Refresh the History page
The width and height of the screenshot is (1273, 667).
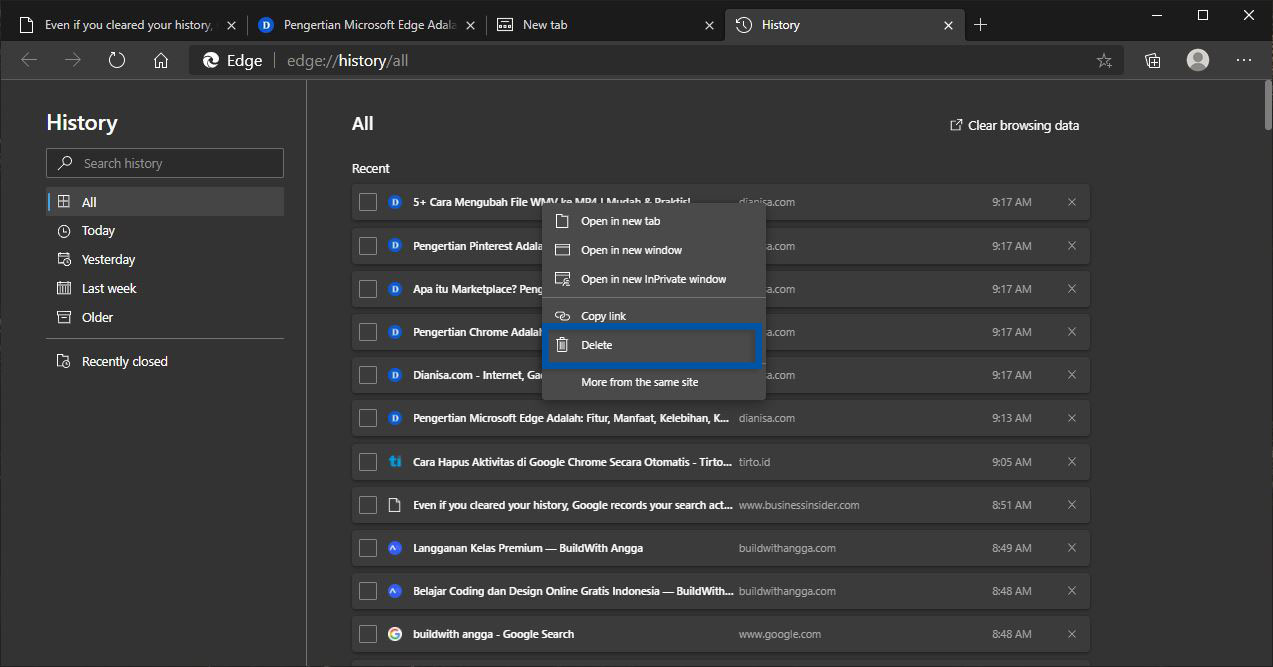(x=117, y=60)
